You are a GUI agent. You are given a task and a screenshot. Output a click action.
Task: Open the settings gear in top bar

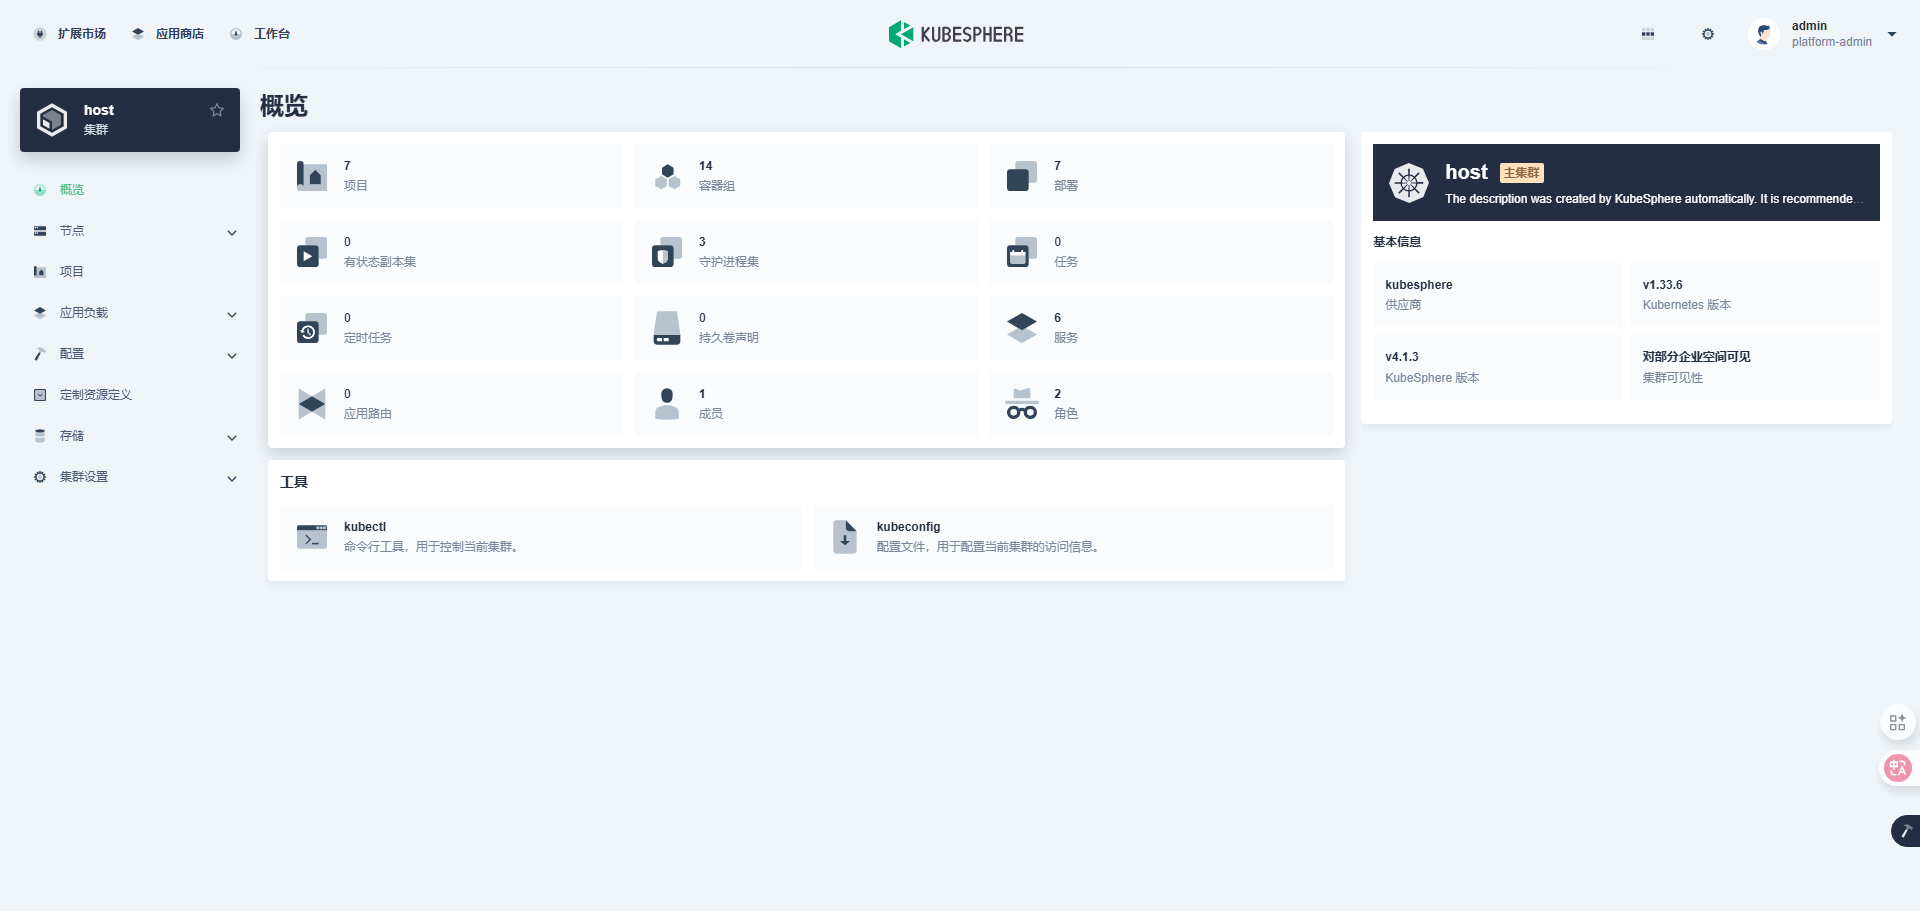tap(1708, 34)
